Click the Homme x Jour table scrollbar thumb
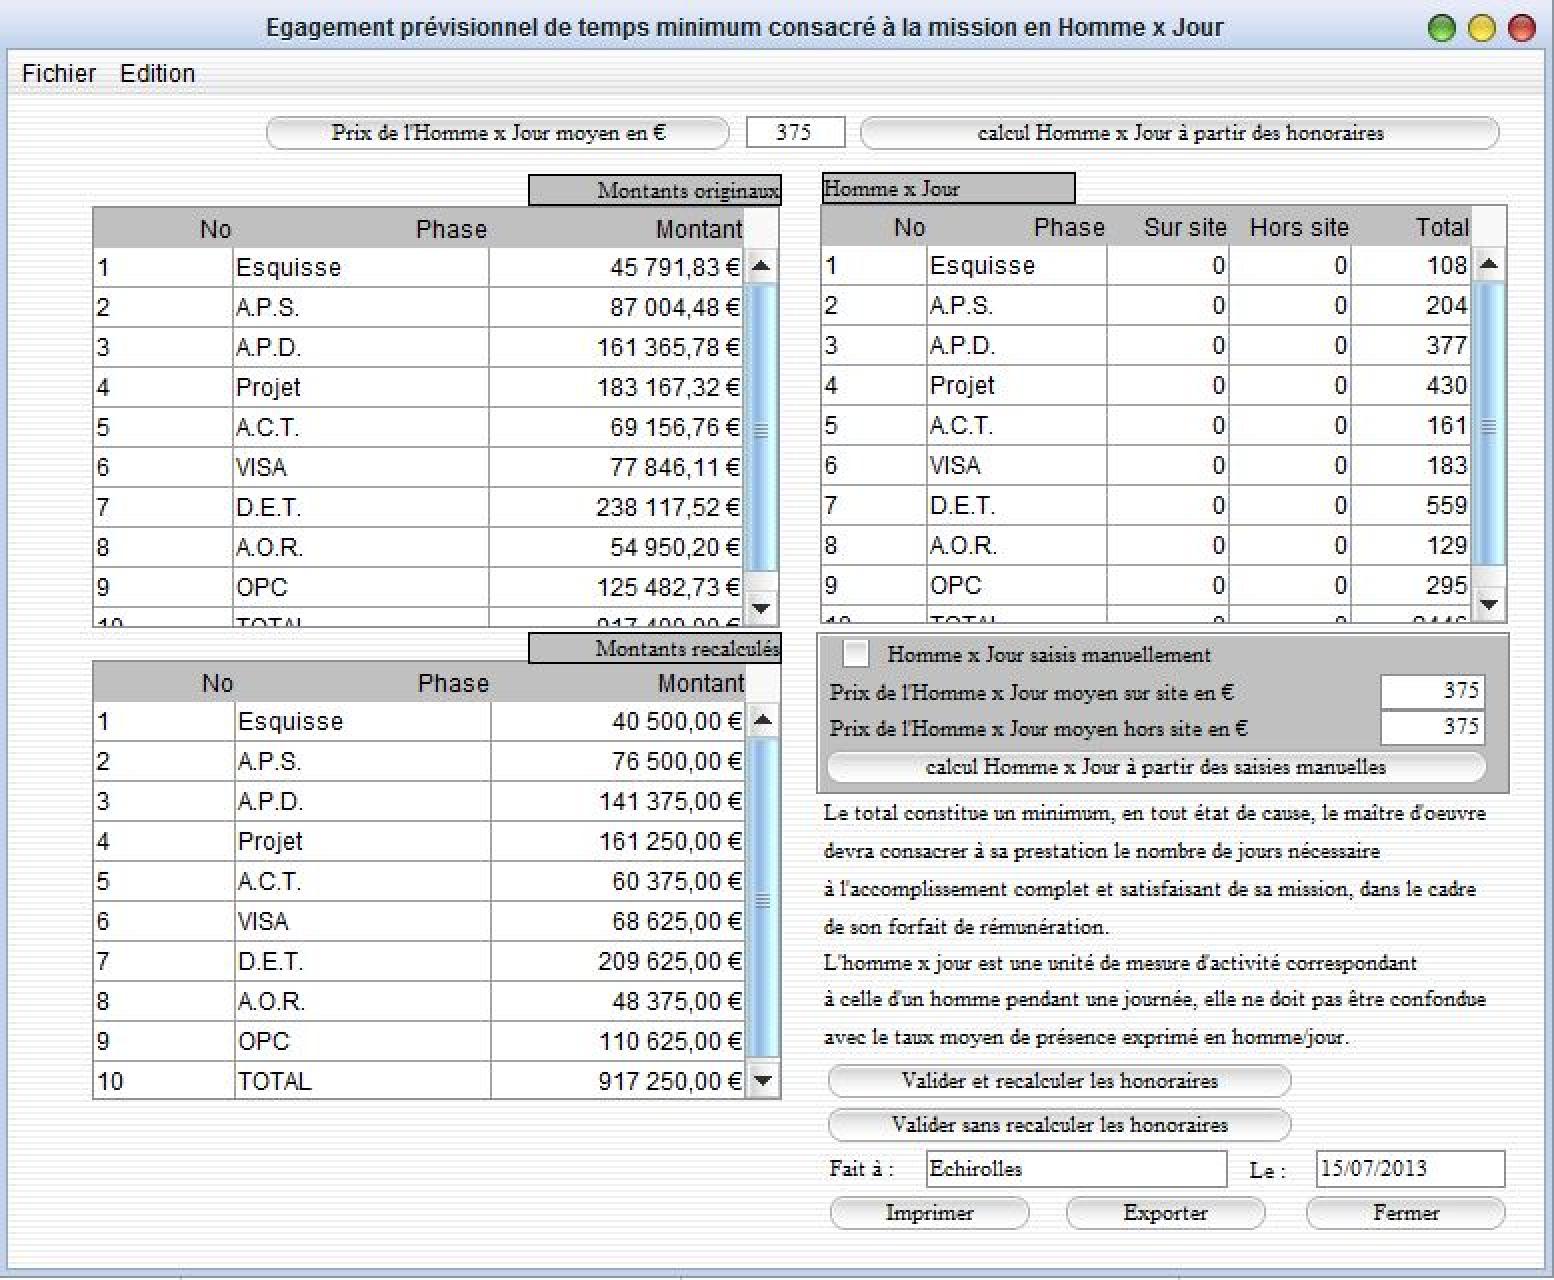The height and width of the screenshot is (1280, 1554). 1489,425
